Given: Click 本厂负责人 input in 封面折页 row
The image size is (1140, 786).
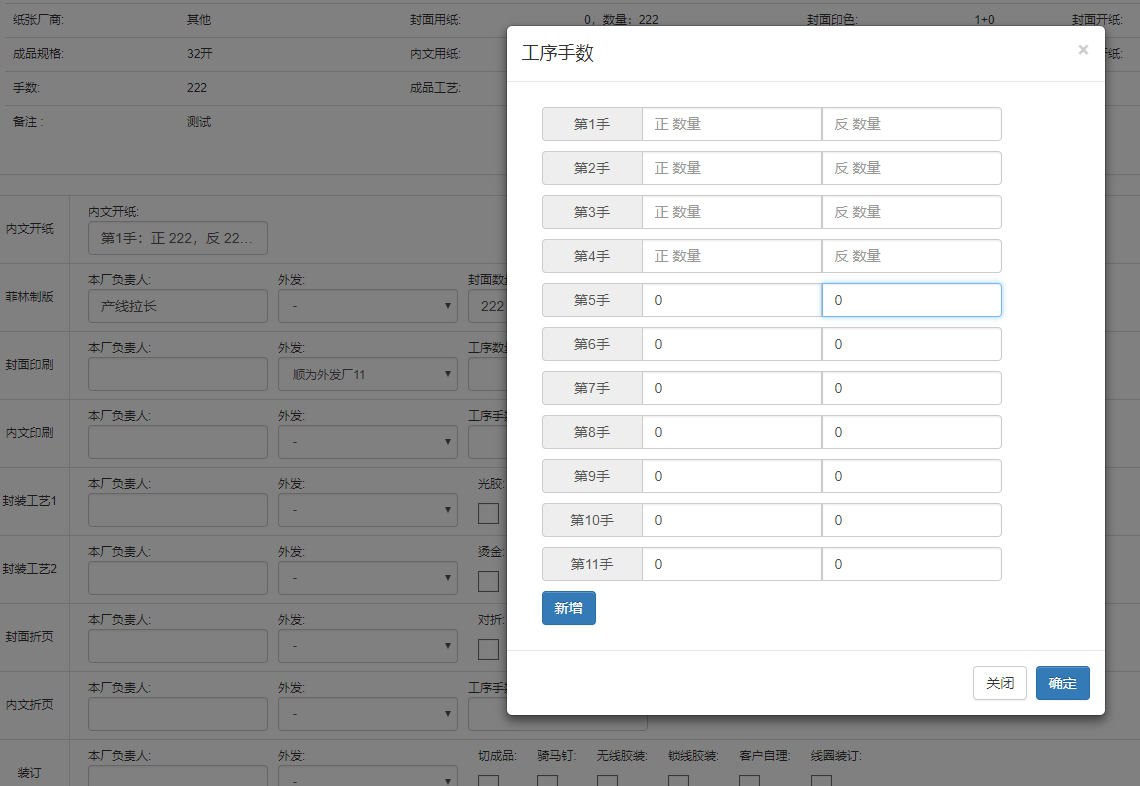Looking at the screenshot, I should point(178,646).
